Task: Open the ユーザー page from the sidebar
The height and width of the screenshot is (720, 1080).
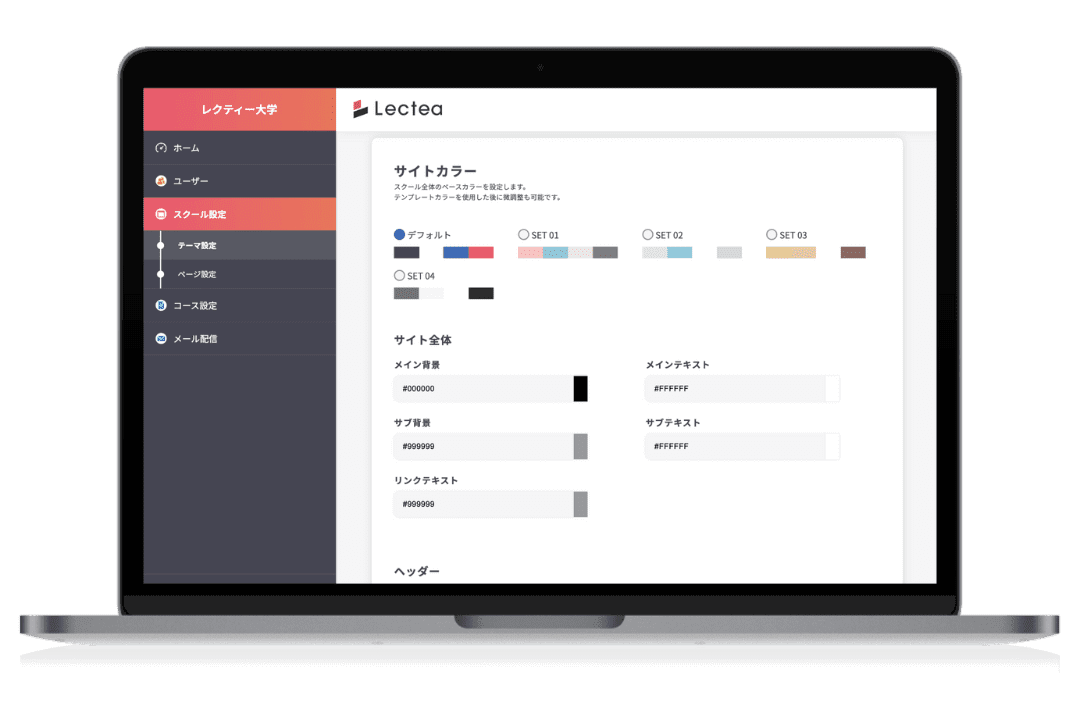Action: tap(201, 181)
